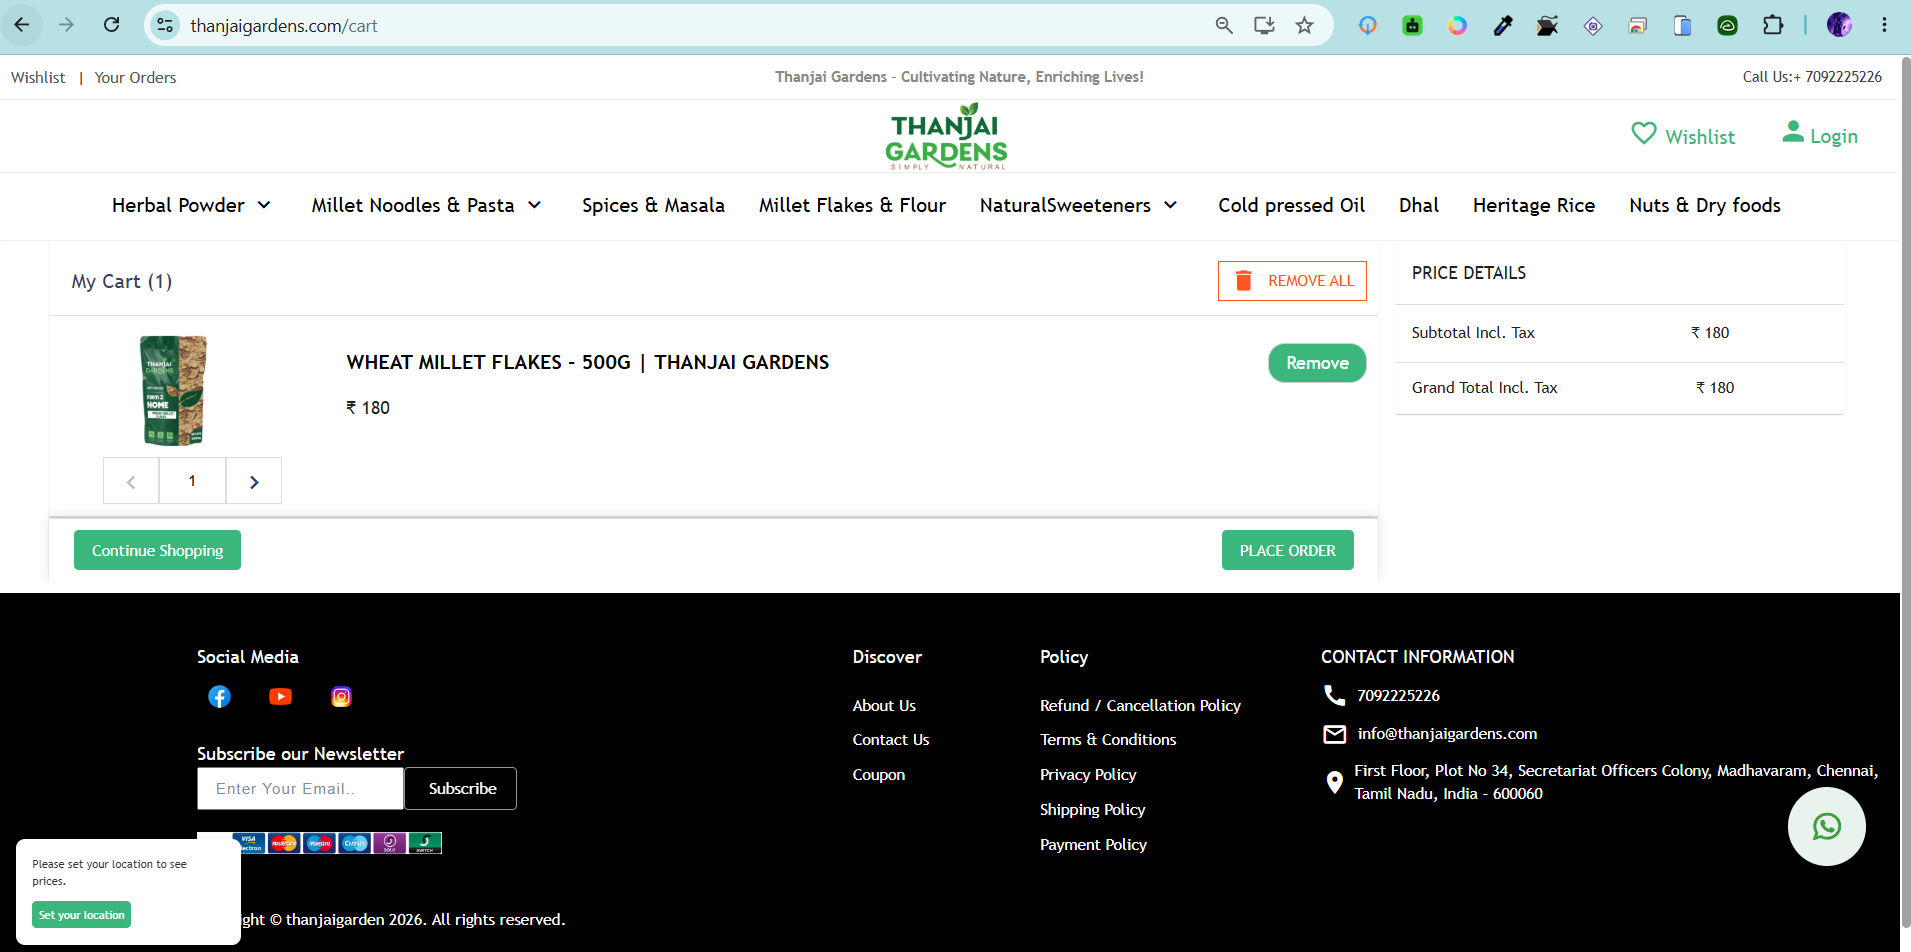Open Refund / Cancellation Policy
Screen dimensions: 1911x952
(1140, 705)
